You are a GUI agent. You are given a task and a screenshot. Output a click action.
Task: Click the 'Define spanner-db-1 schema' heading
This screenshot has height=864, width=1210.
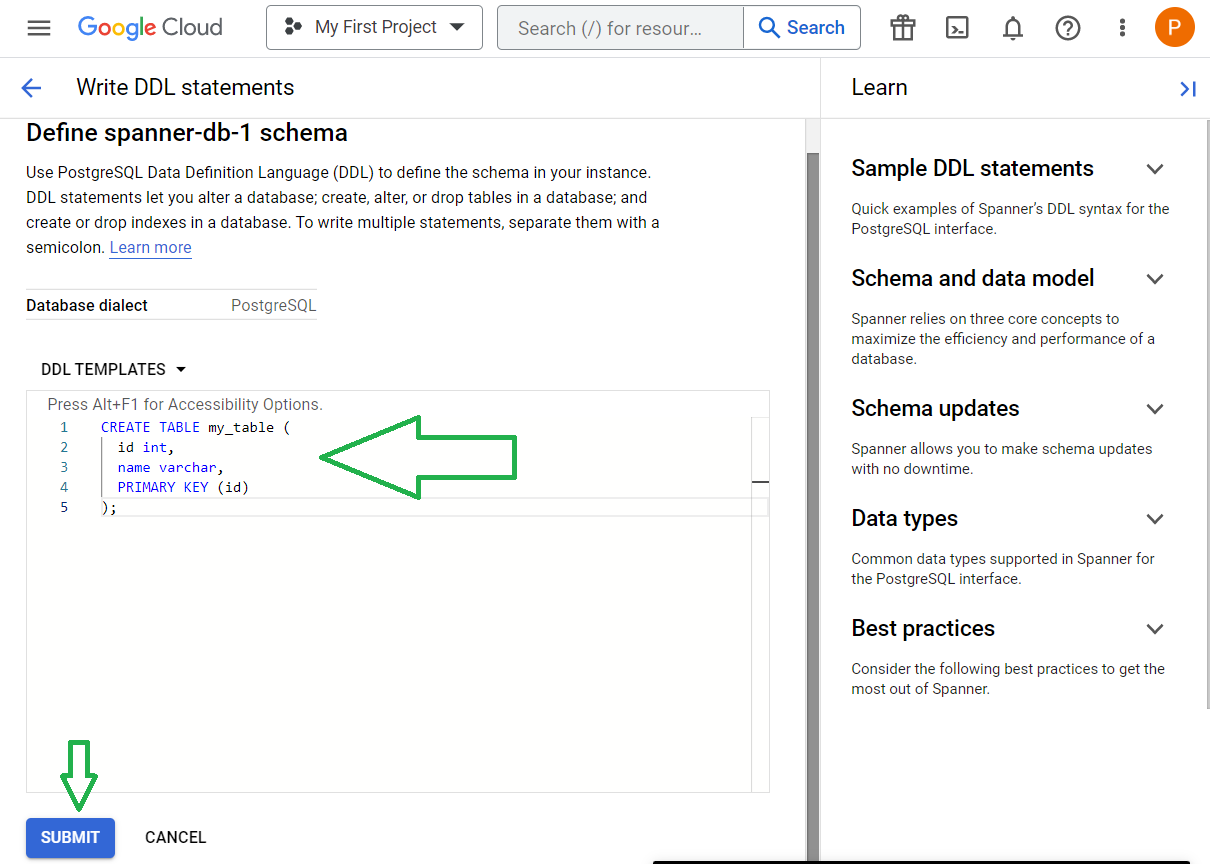point(187,133)
